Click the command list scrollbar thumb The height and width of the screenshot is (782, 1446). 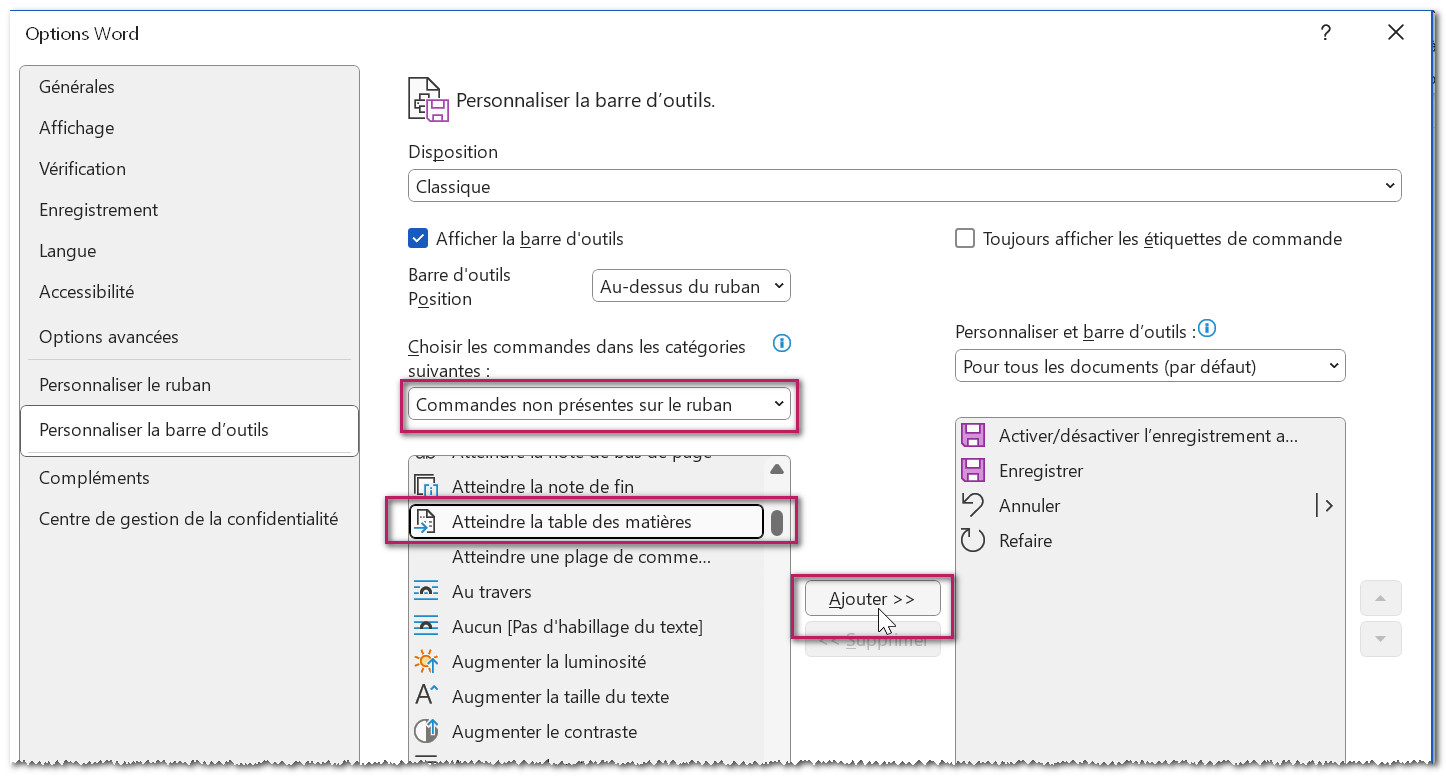pyautogui.click(x=777, y=522)
